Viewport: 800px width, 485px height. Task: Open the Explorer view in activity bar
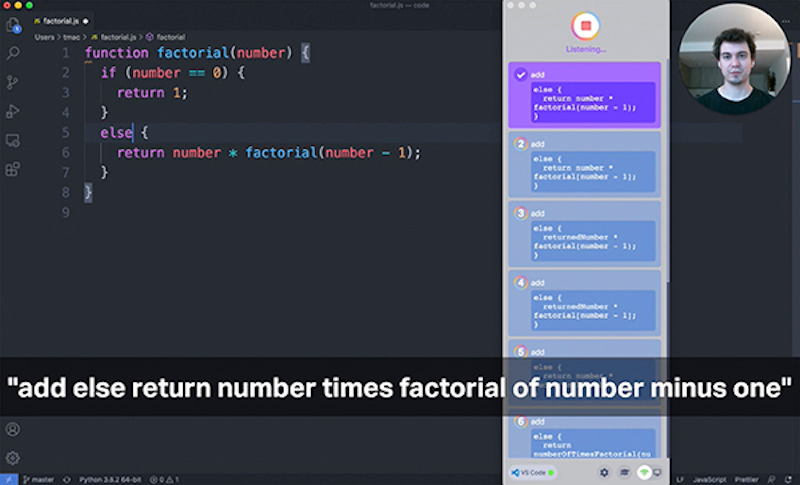(x=13, y=25)
